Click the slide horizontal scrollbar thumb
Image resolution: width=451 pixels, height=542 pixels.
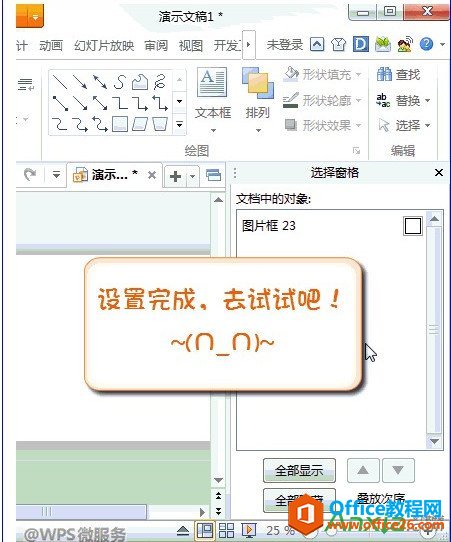[x=82, y=512]
